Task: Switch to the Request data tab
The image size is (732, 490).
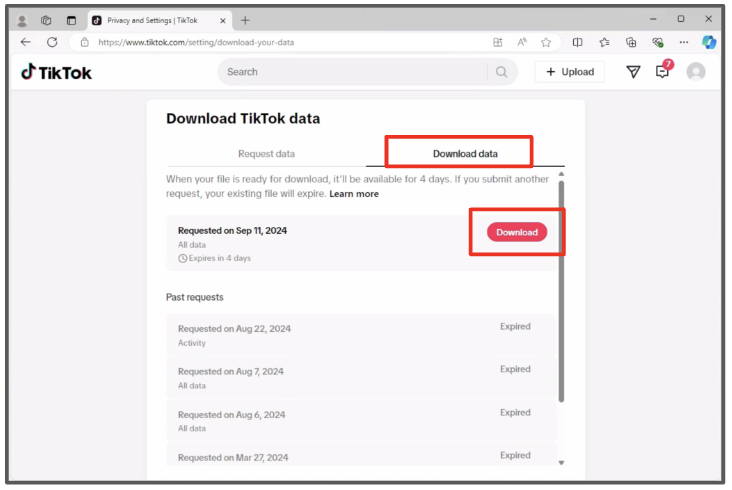Action: pos(266,154)
